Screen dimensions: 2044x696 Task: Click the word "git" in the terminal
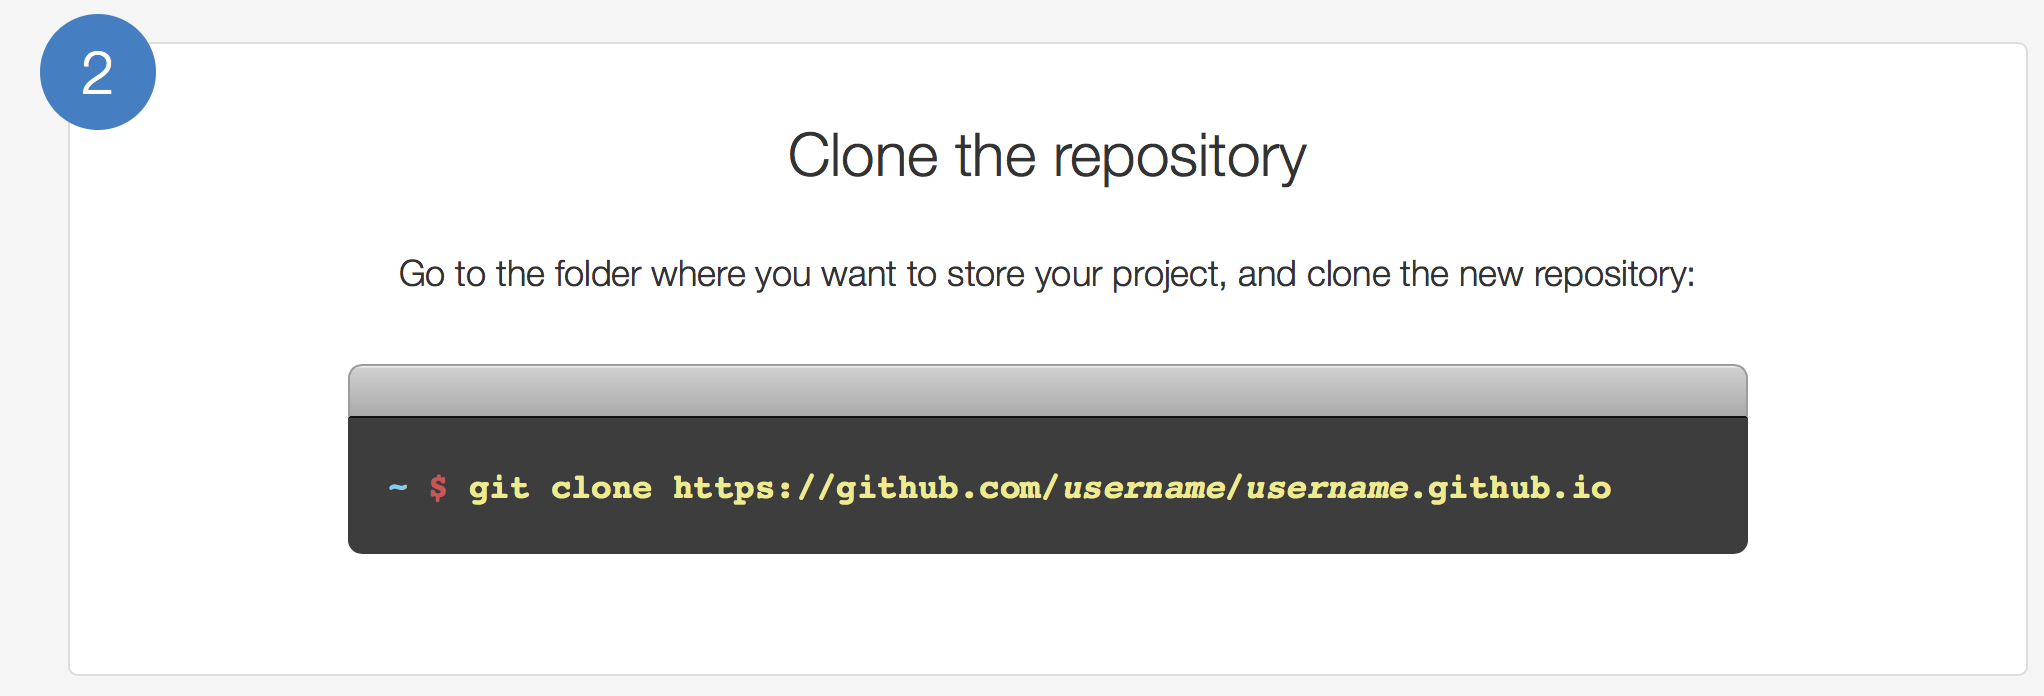pos(499,488)
